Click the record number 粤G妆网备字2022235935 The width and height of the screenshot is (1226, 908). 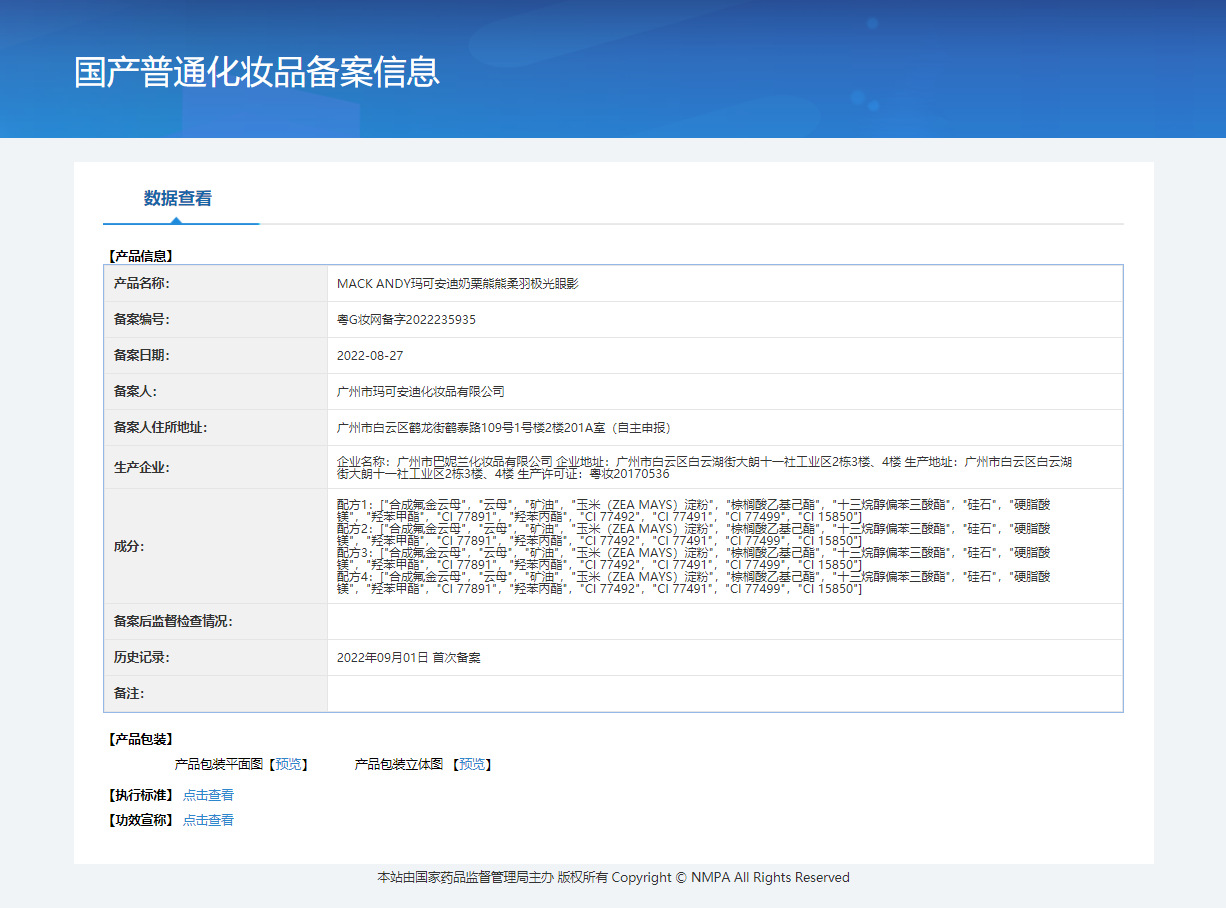point(406,319)
